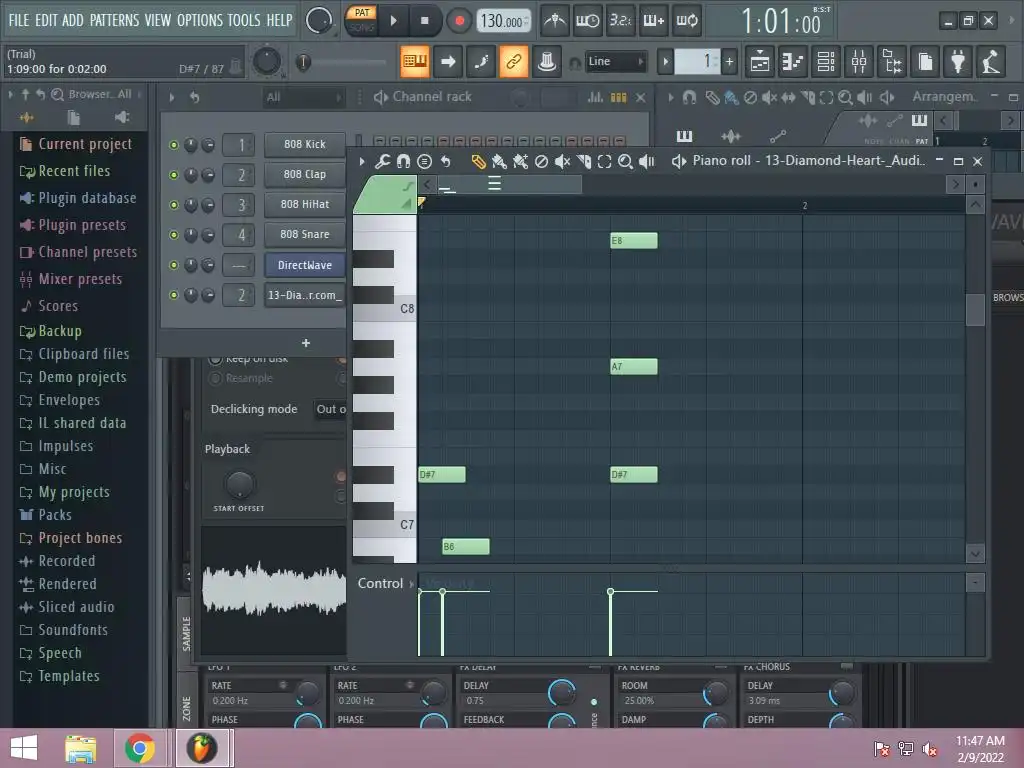Select the pencil Draw tool in Piano roll
This screenshot has height=768, width=1024.
(x=478, y=161)
